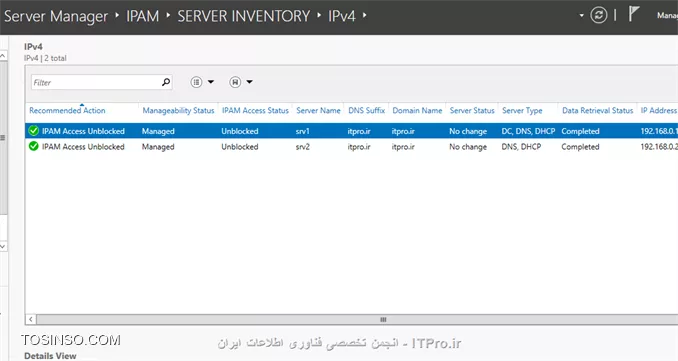Expand breadcrumb arrow after IPv4
The width and height of the screenshot is (678, 361).
[x=365, y=15]
